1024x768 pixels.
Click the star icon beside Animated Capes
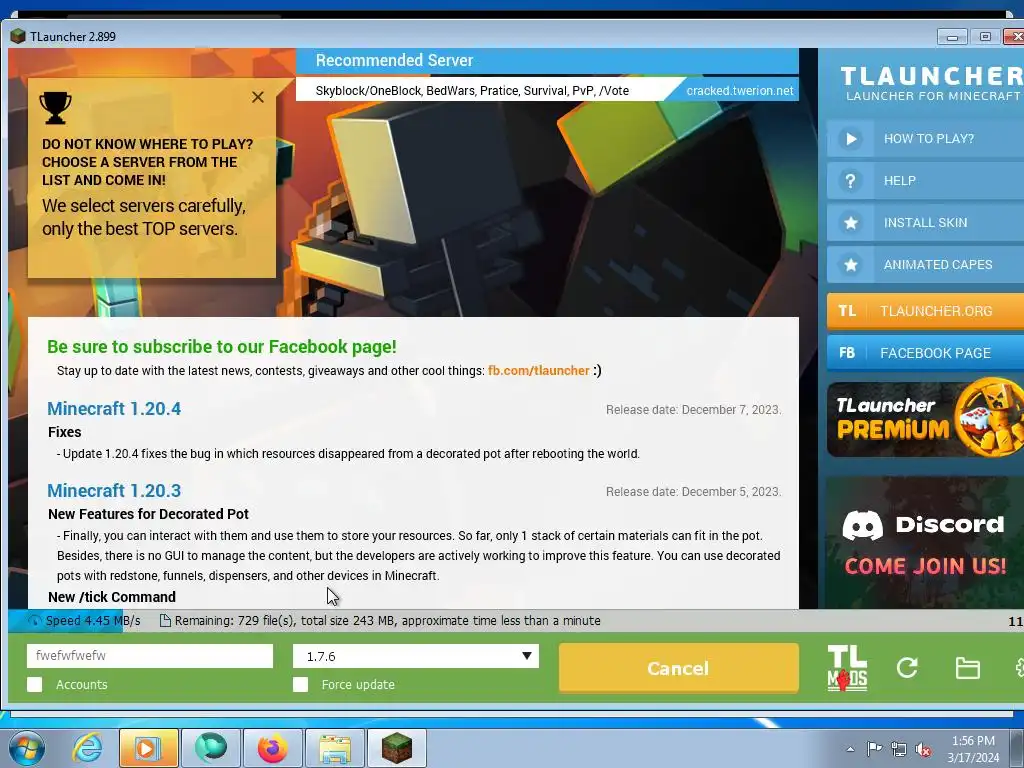click(x=850, y=264)
